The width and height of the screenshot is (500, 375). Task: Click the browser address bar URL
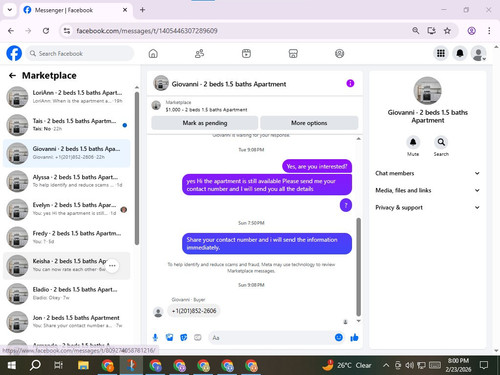click(147, 31)
